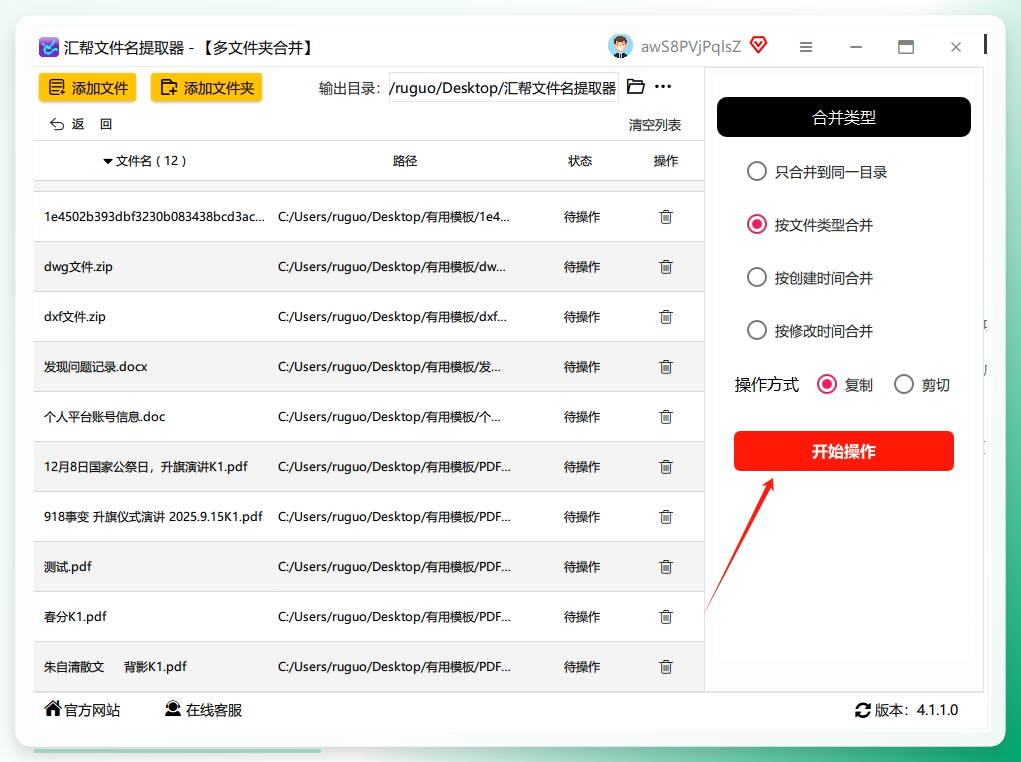Click the app logo icon in title bar

click(49, 47)
